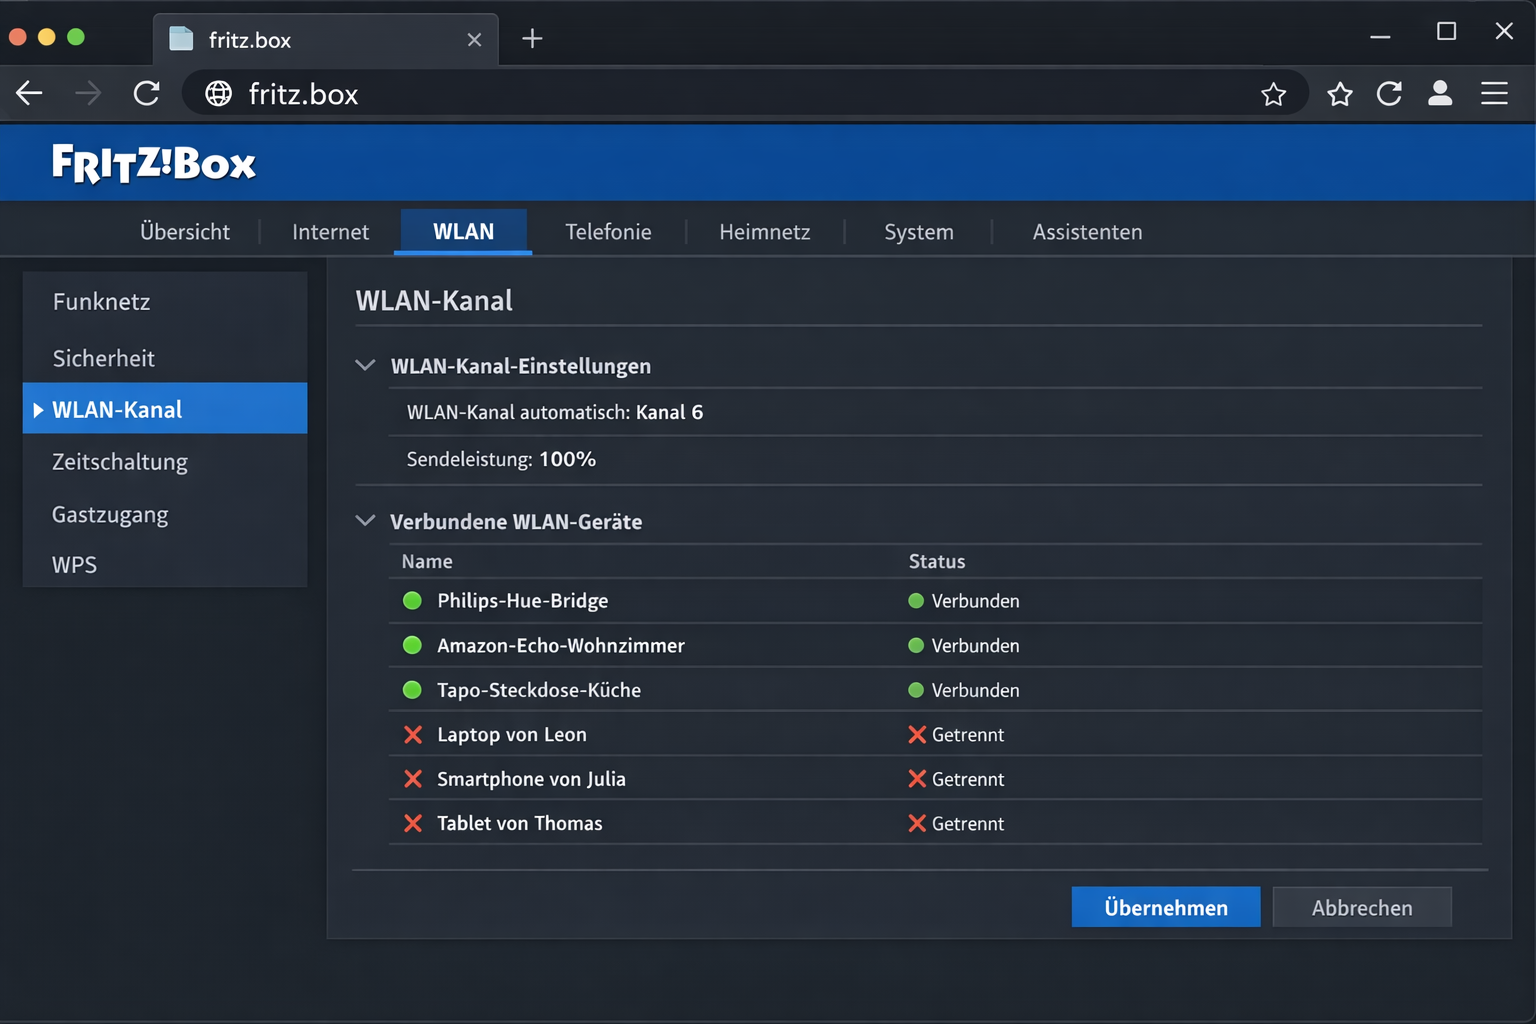Collapse the Verbundene WLAN-Geräte section chevron
Viewport: 1536px width, 1024px height.
[x=365, y=521]
